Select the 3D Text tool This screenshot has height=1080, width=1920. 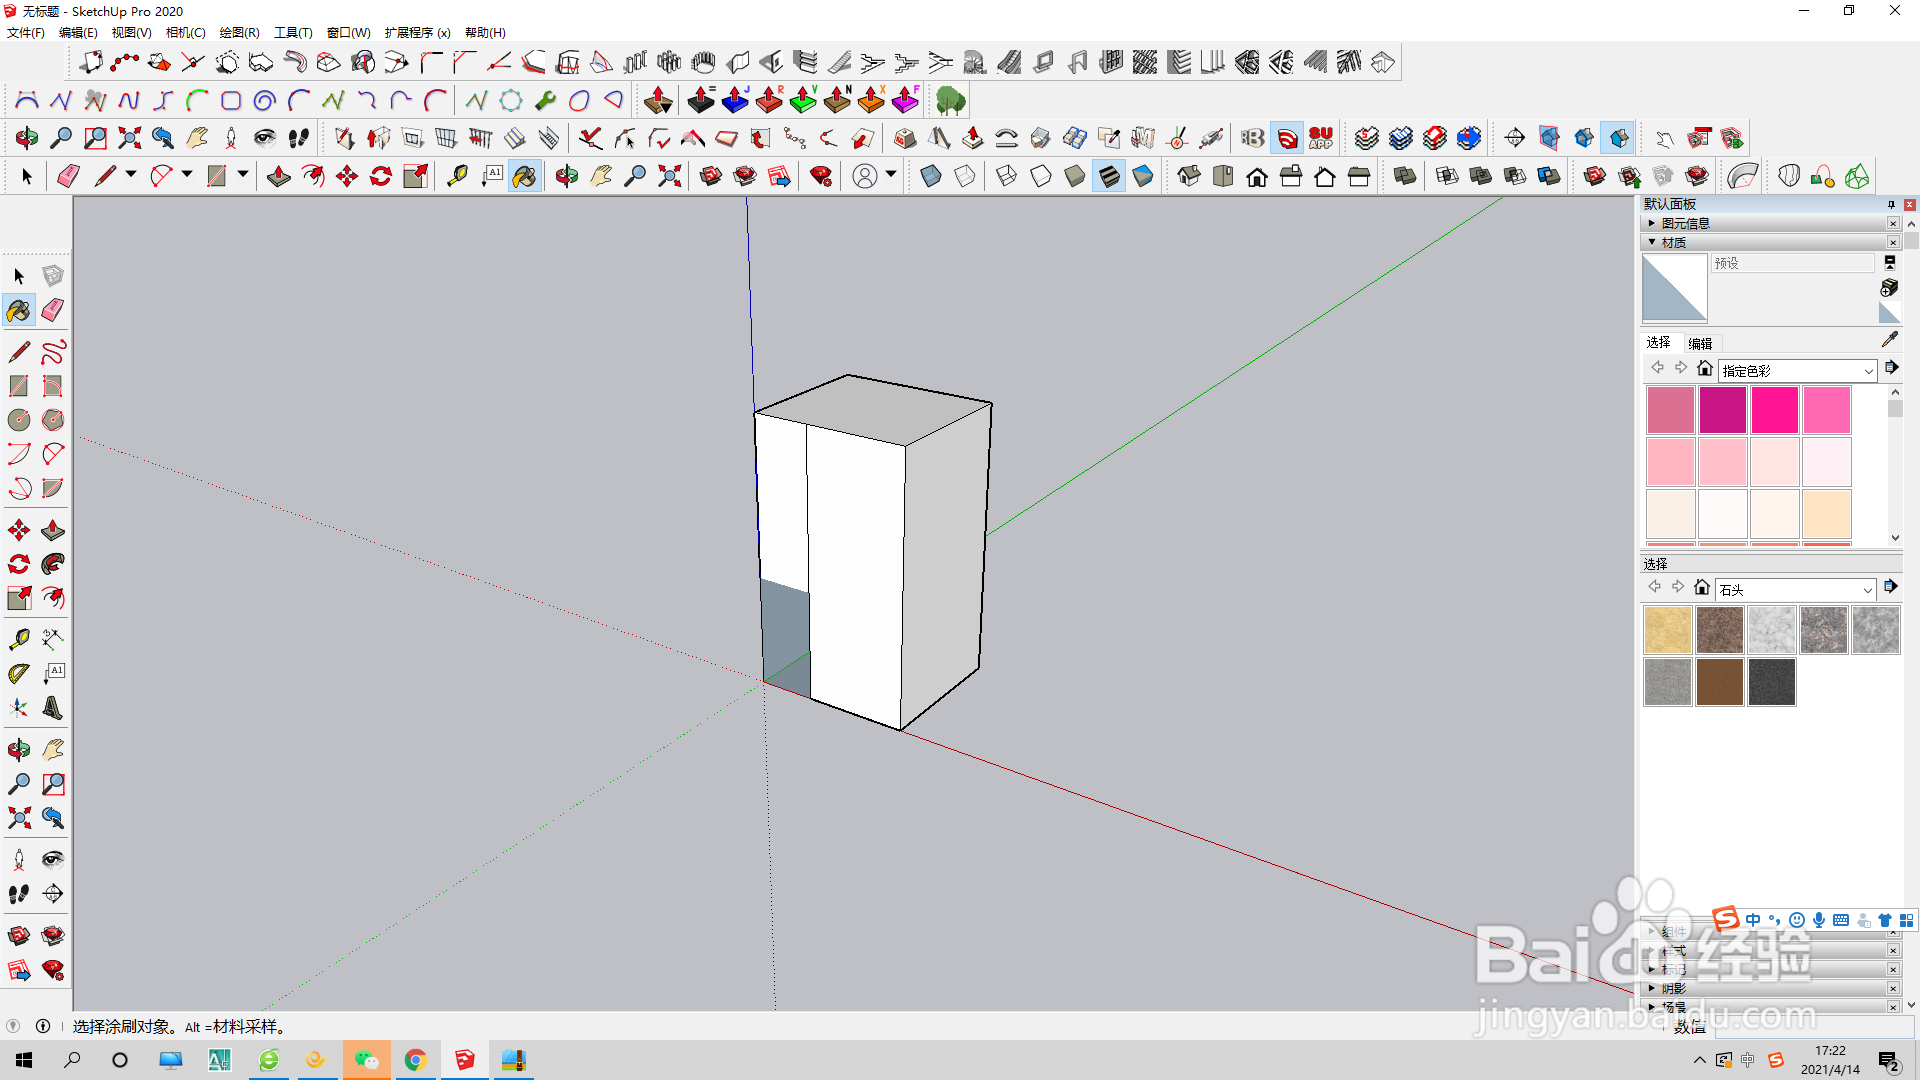click(53, 708)
